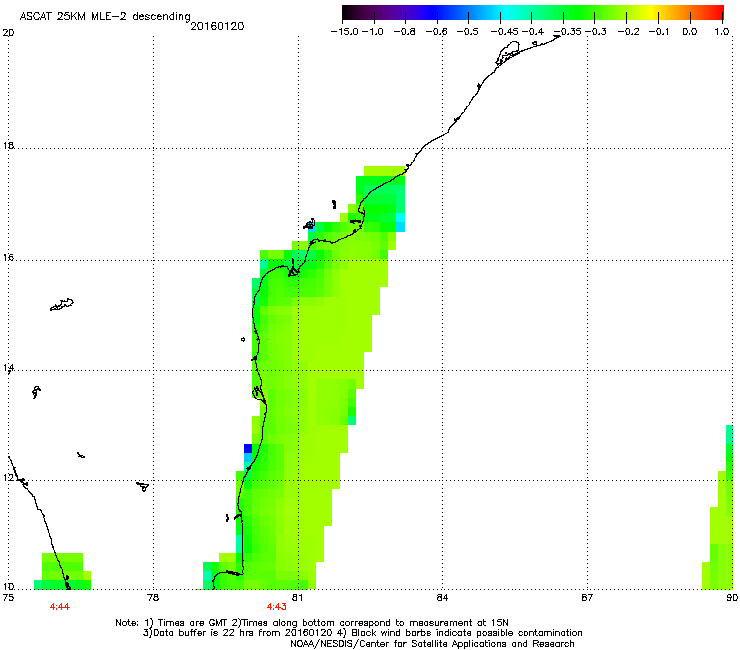Click the latitude axis label 16
740x650 pixels.
8,258
